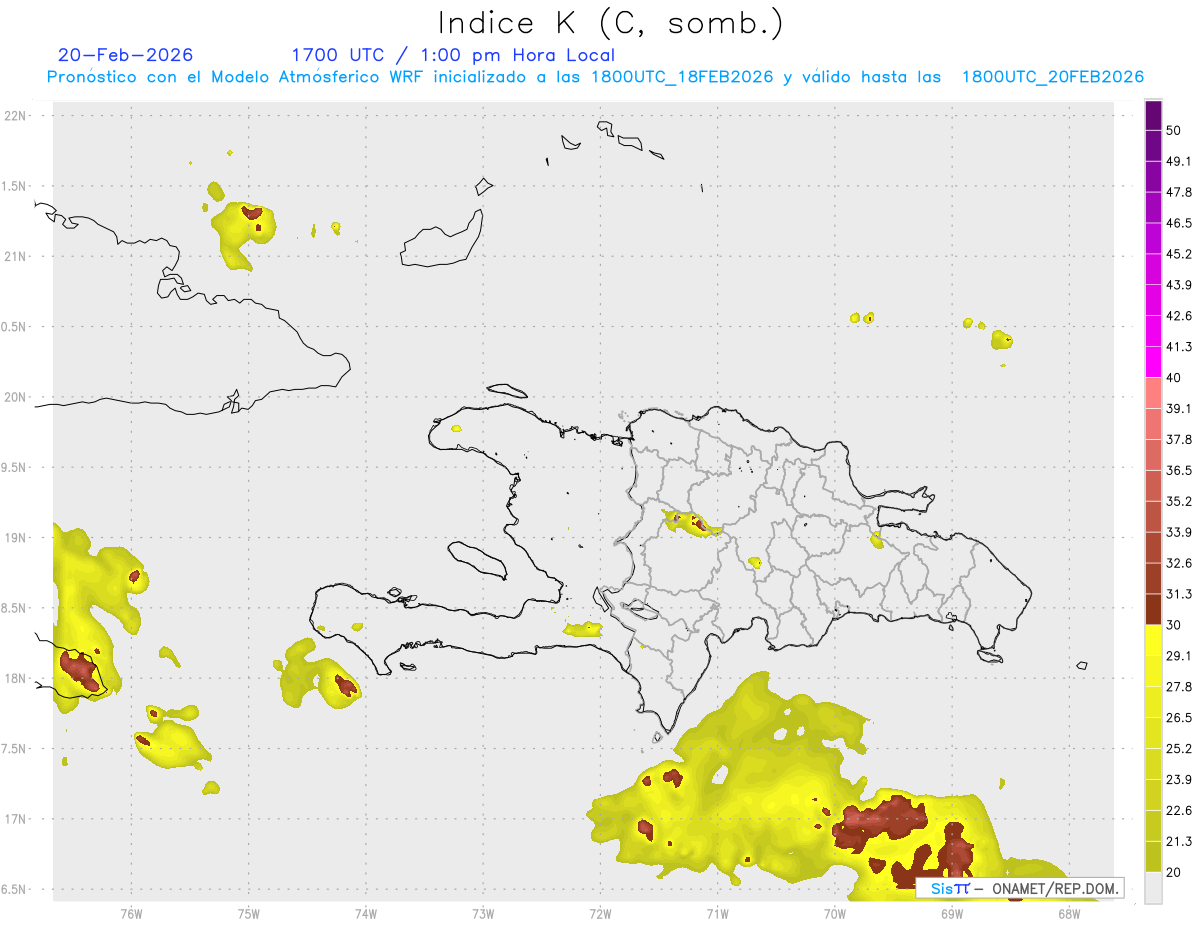The width and height of the screenshot is (1200, 927).
Task: Click '1800UTC_20FEB2026' valid-until time text
Action: [1052, 77]
